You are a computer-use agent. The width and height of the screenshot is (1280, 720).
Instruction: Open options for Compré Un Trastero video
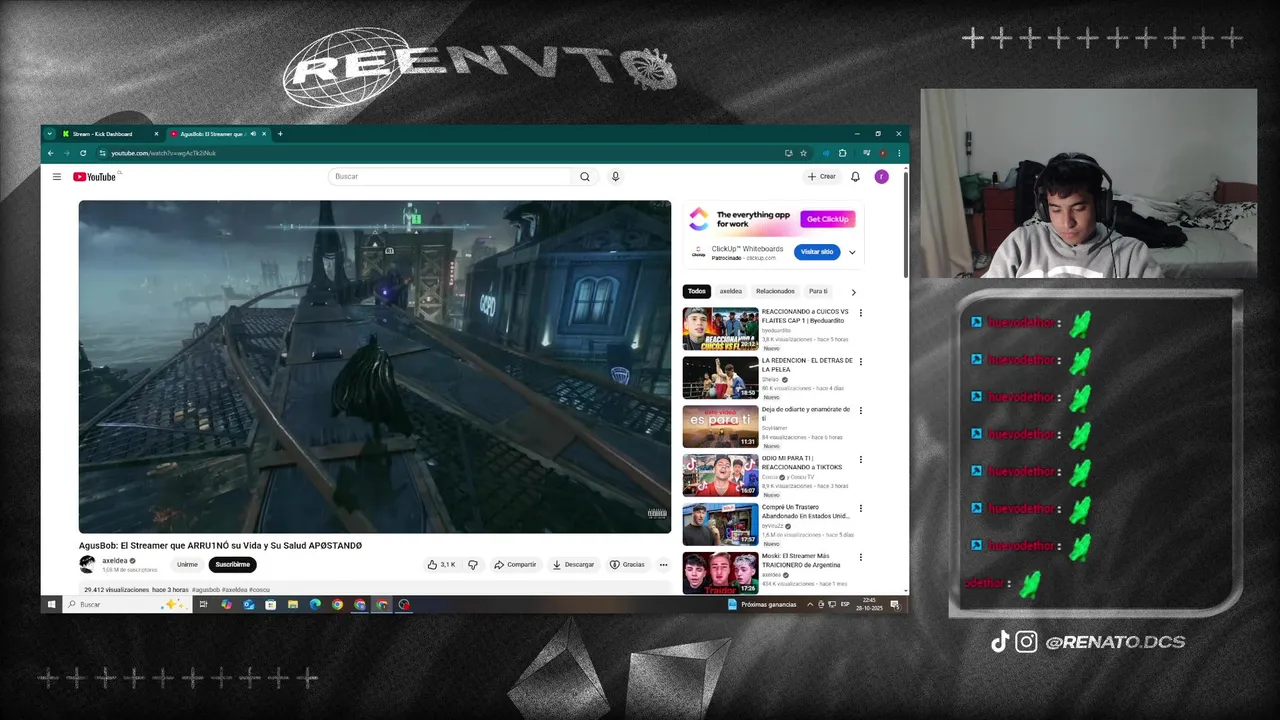pyautogui.click(x=860, y=509)
